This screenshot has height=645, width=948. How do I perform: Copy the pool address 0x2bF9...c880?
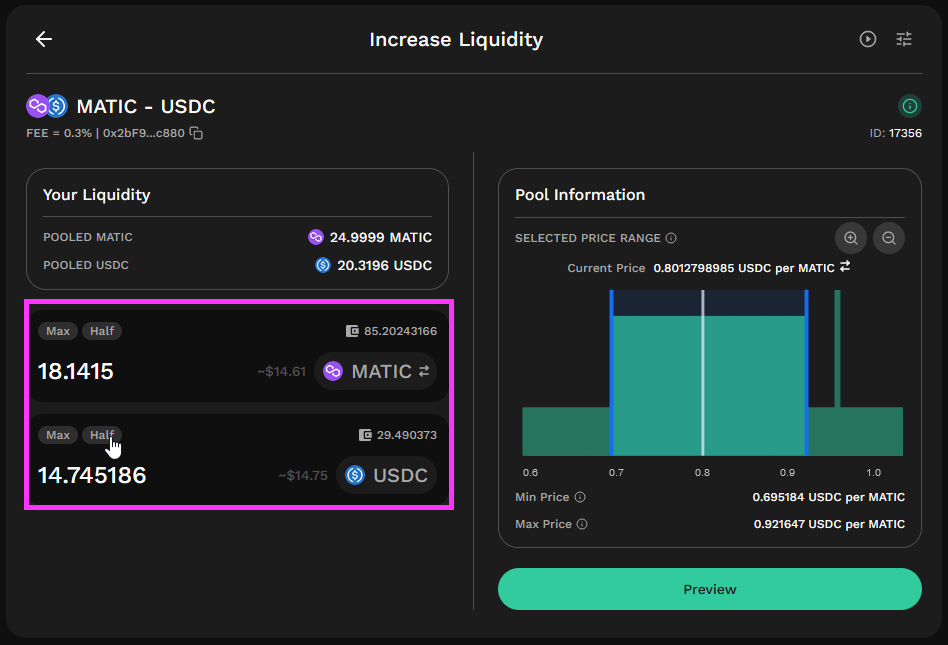point(196,133)
